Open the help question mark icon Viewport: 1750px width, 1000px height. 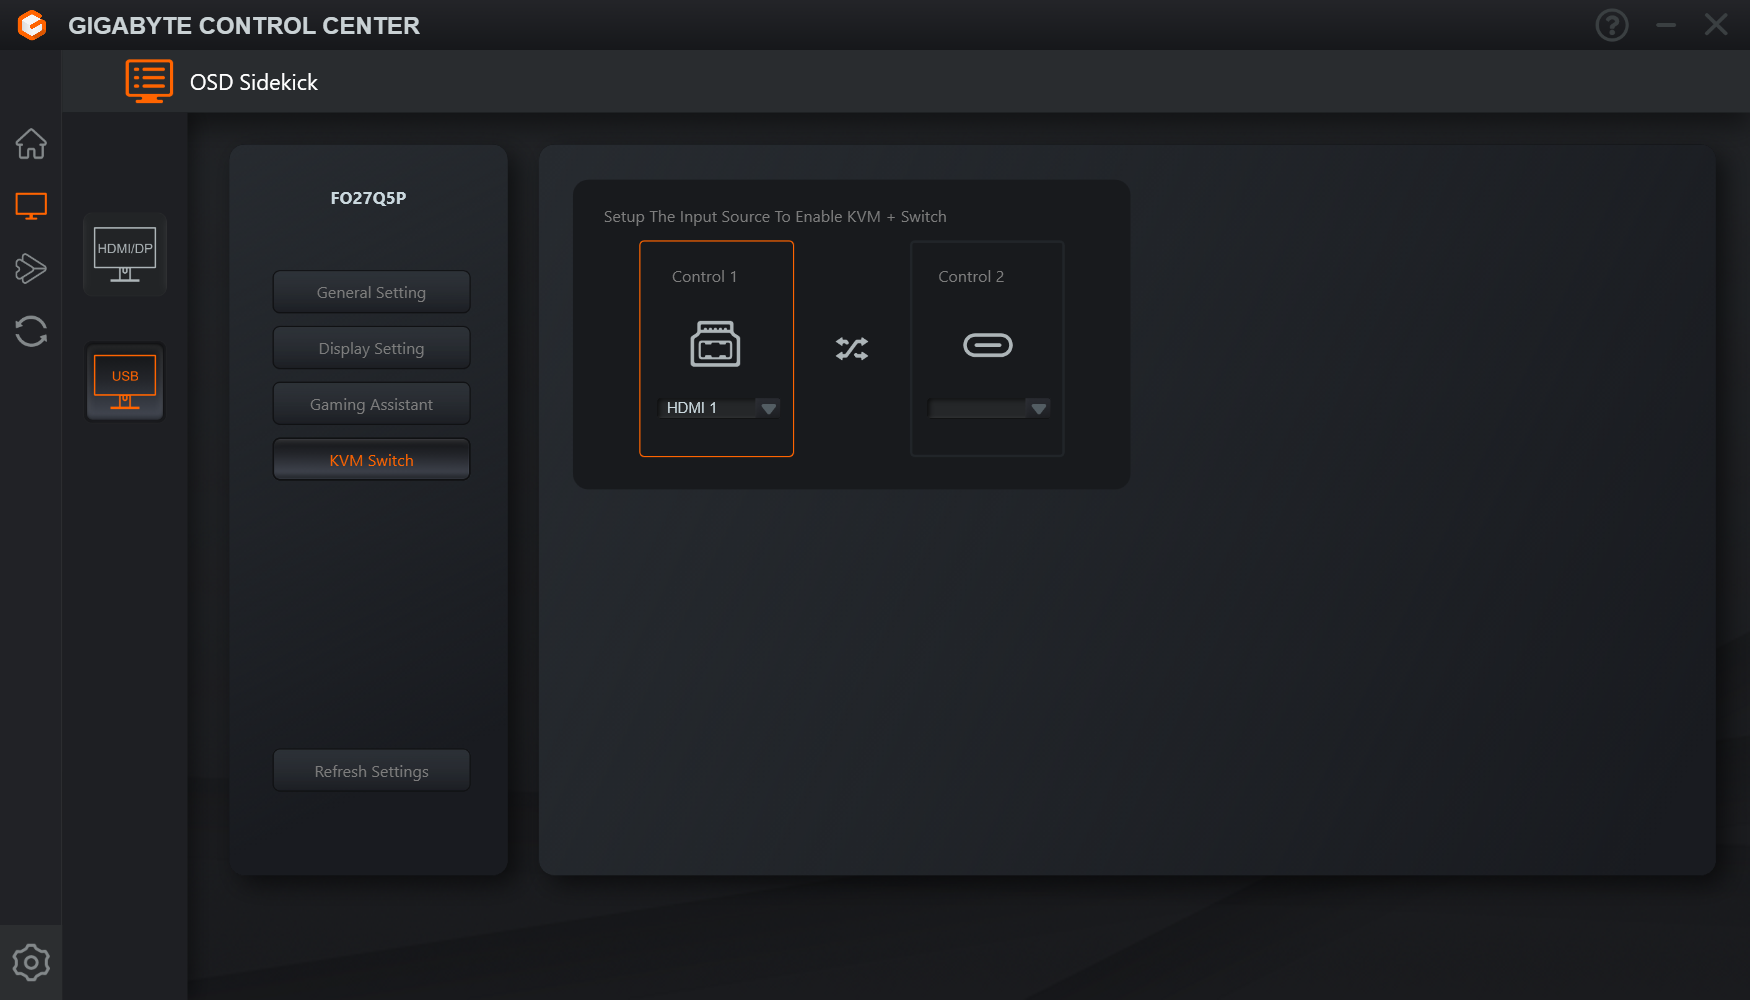click(1612, 25)
